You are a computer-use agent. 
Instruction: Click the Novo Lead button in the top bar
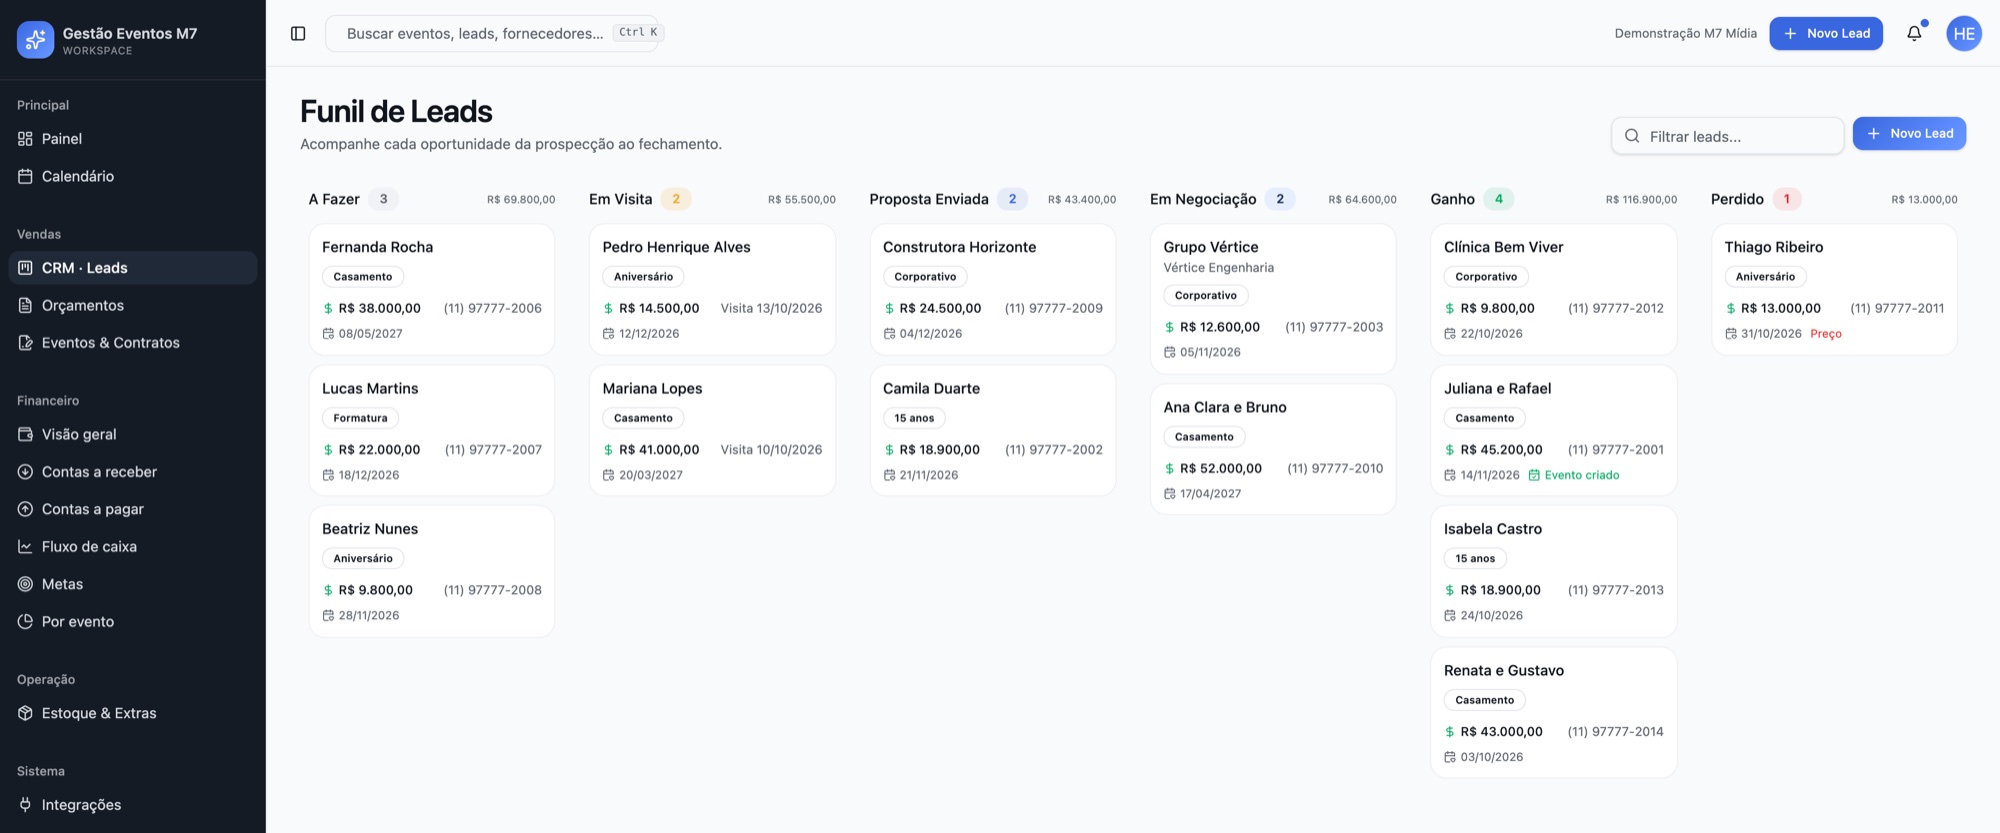(1826, 33)
